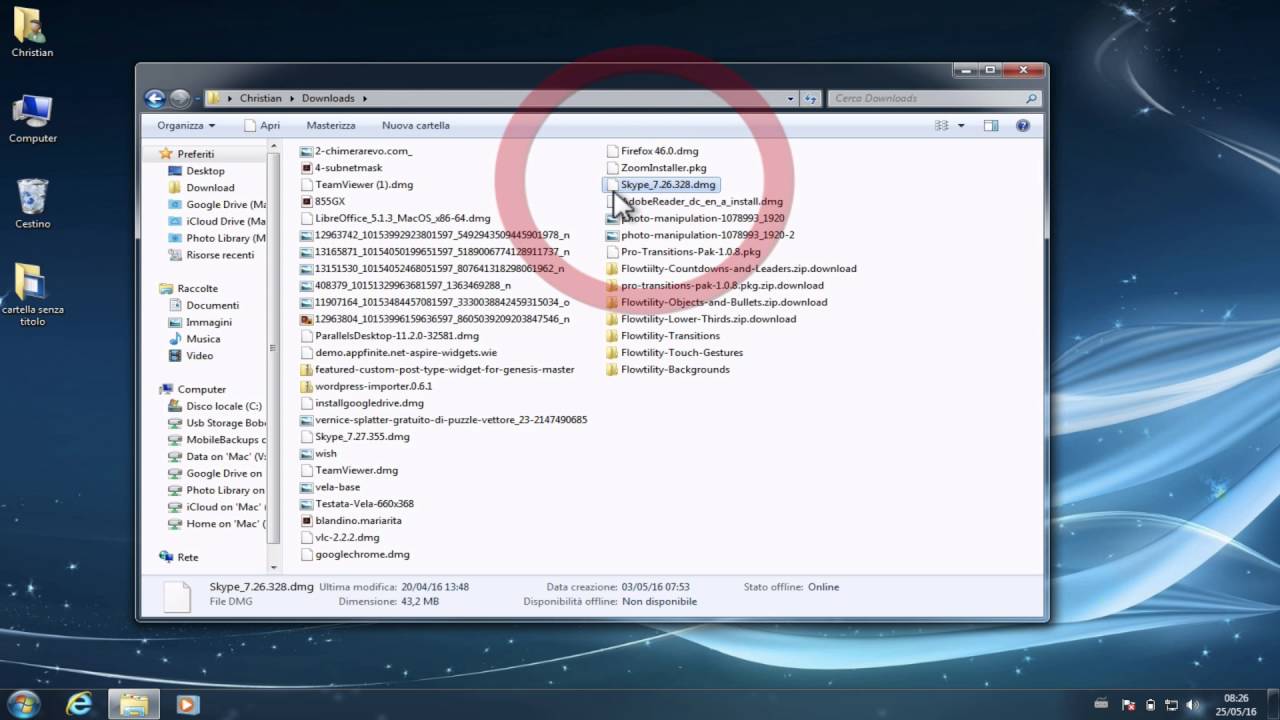The height and width of the screenshot is (720, 1280).
Task: Select the Firefox 46.0.dmg file
Action: (652, 151)
